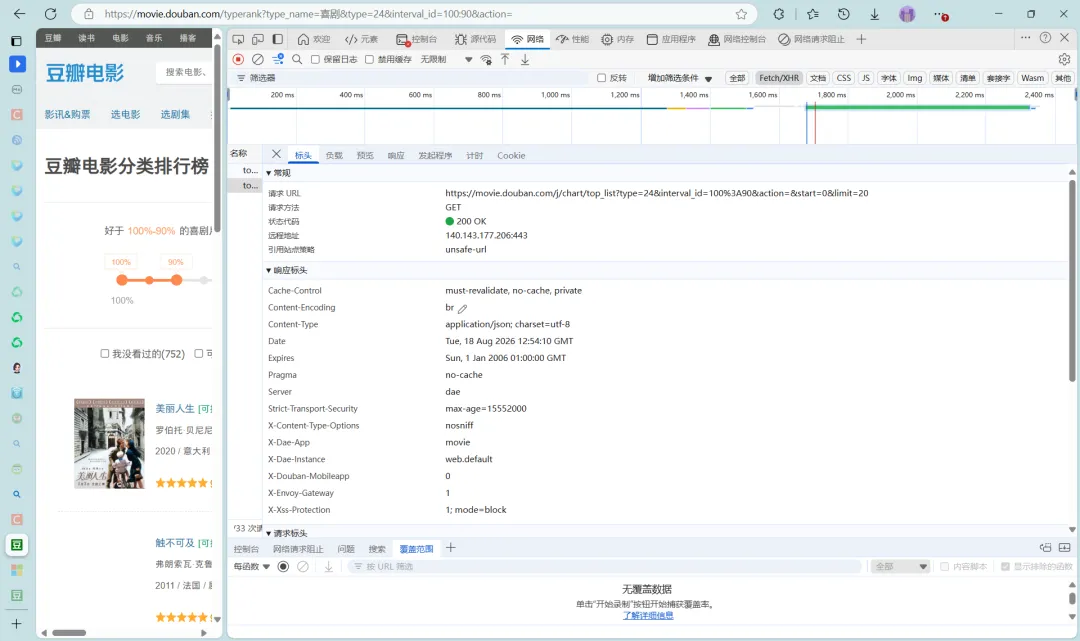The height and width of the screenshot is (641, 1080).
Task: Check 我没看过的(752) checkbox
Action: coord(105,353)
